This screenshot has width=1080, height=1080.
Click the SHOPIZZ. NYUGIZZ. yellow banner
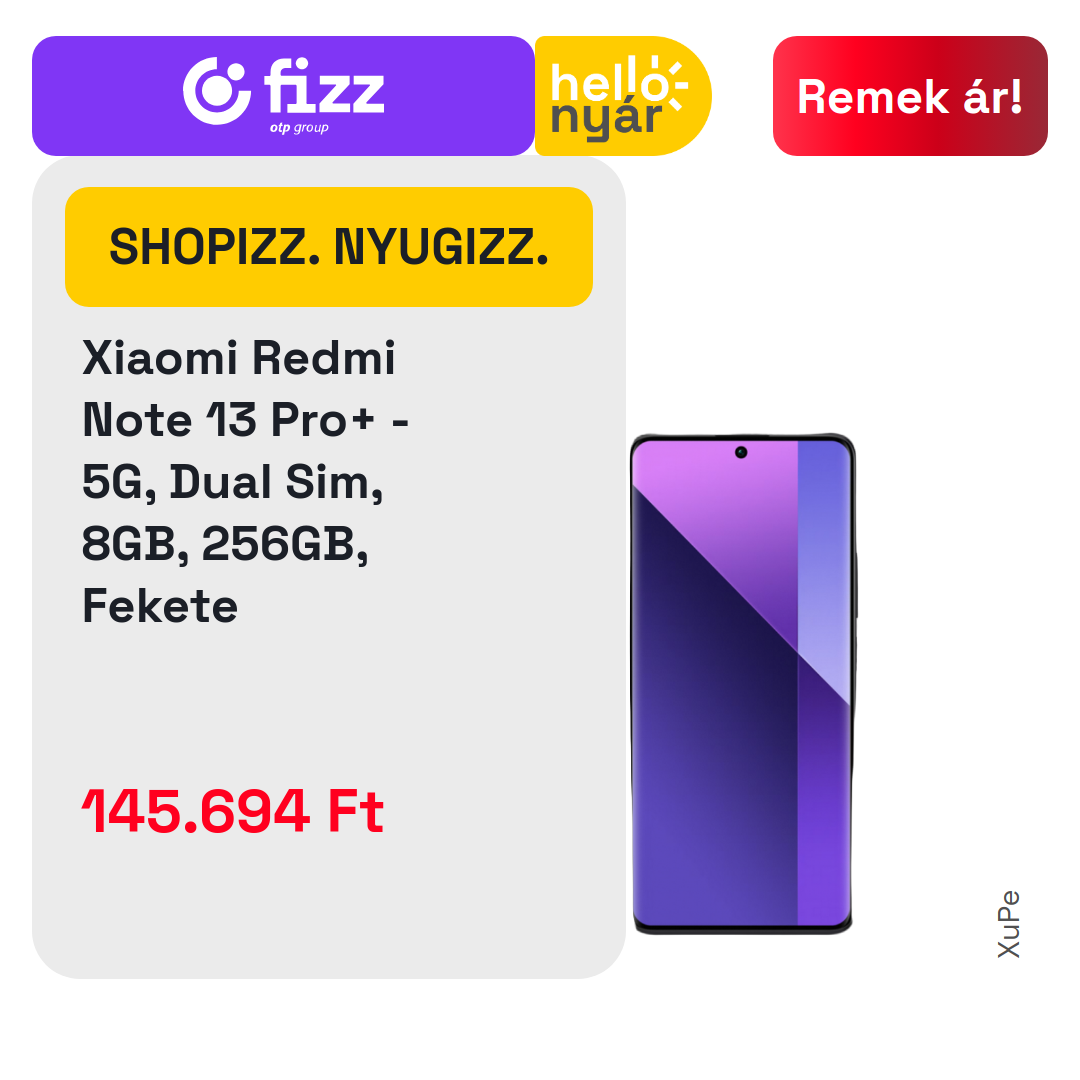click(329, 247)
